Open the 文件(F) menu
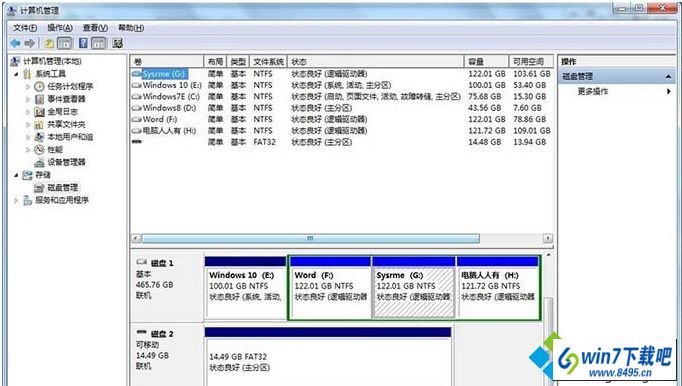The image size is (682, 386). click(x=25, y=28)
